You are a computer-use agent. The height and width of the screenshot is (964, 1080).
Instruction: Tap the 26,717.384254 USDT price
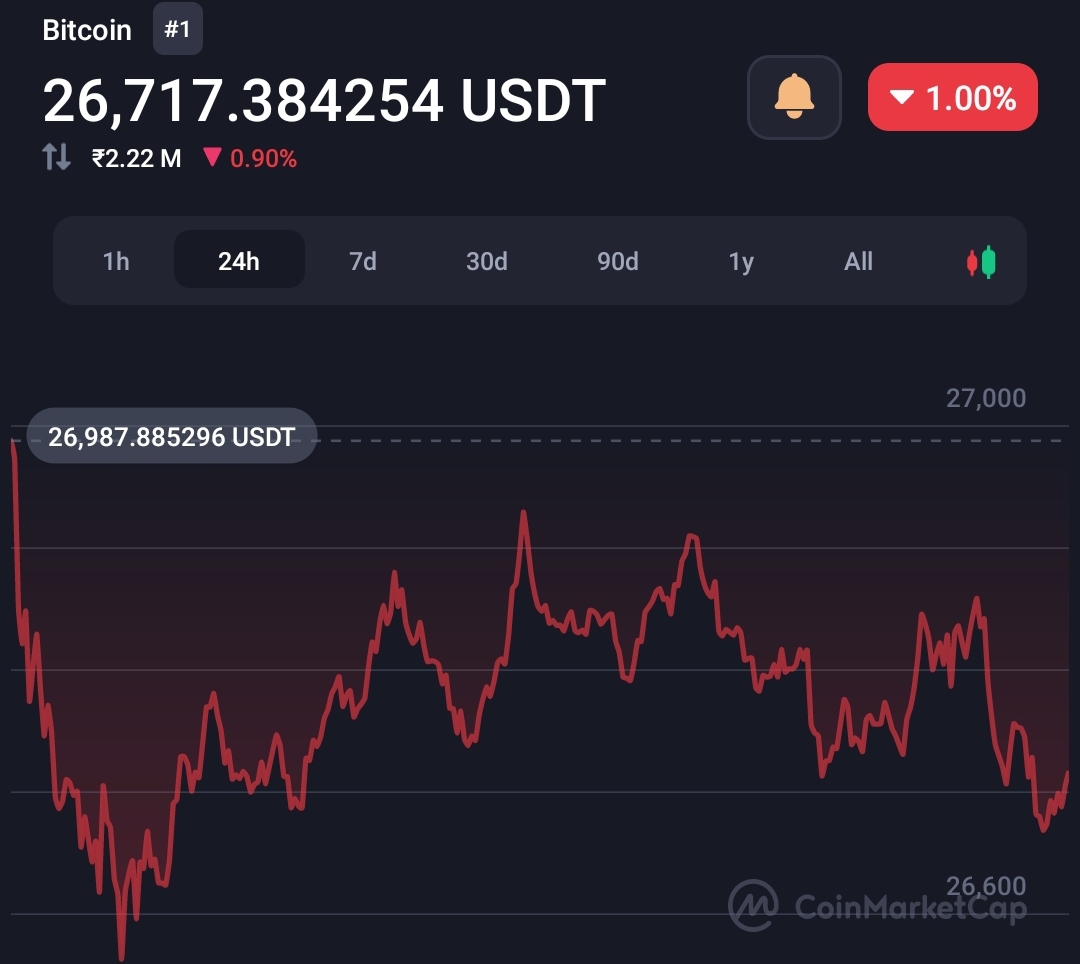pos(324,100)
